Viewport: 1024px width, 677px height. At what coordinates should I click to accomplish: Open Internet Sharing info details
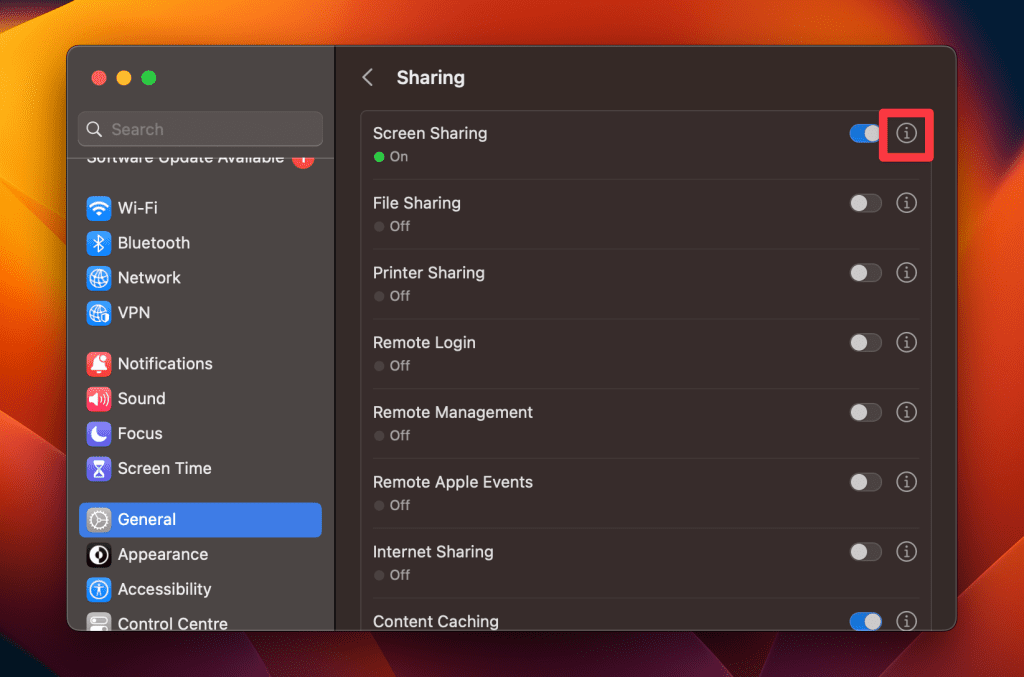pyautogui.click(x=906, y=552)
